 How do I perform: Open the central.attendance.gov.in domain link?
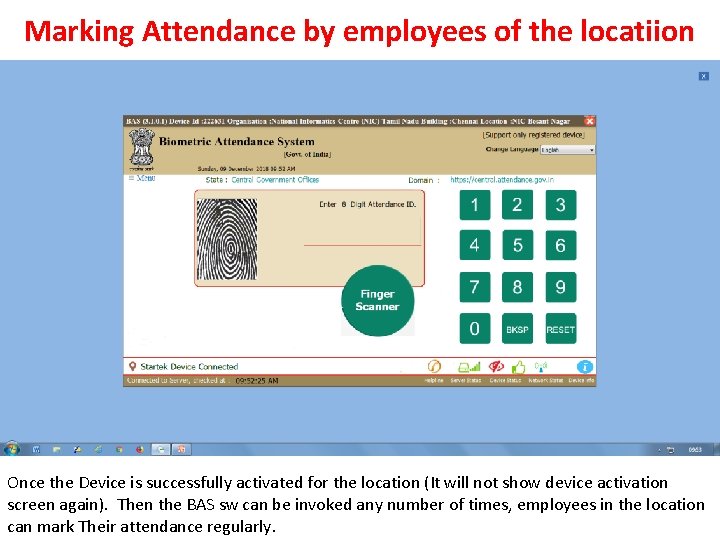tap(502, 180)
